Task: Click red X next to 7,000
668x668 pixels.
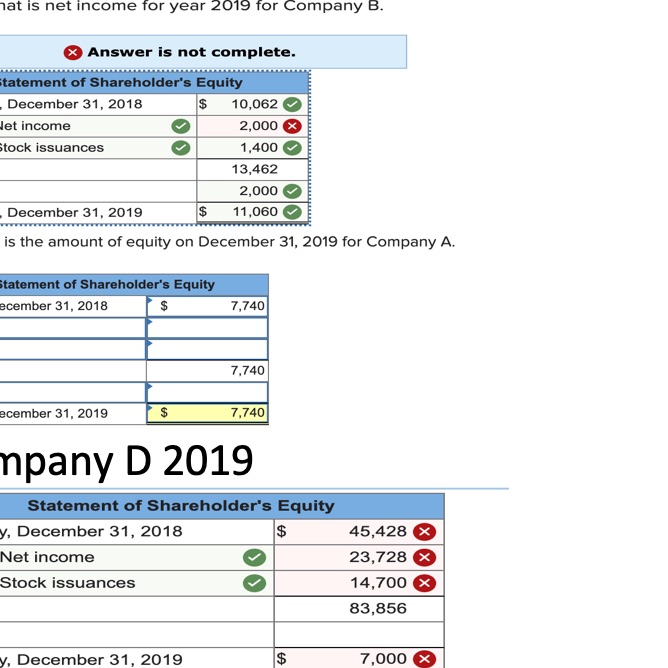Action: 424,659
